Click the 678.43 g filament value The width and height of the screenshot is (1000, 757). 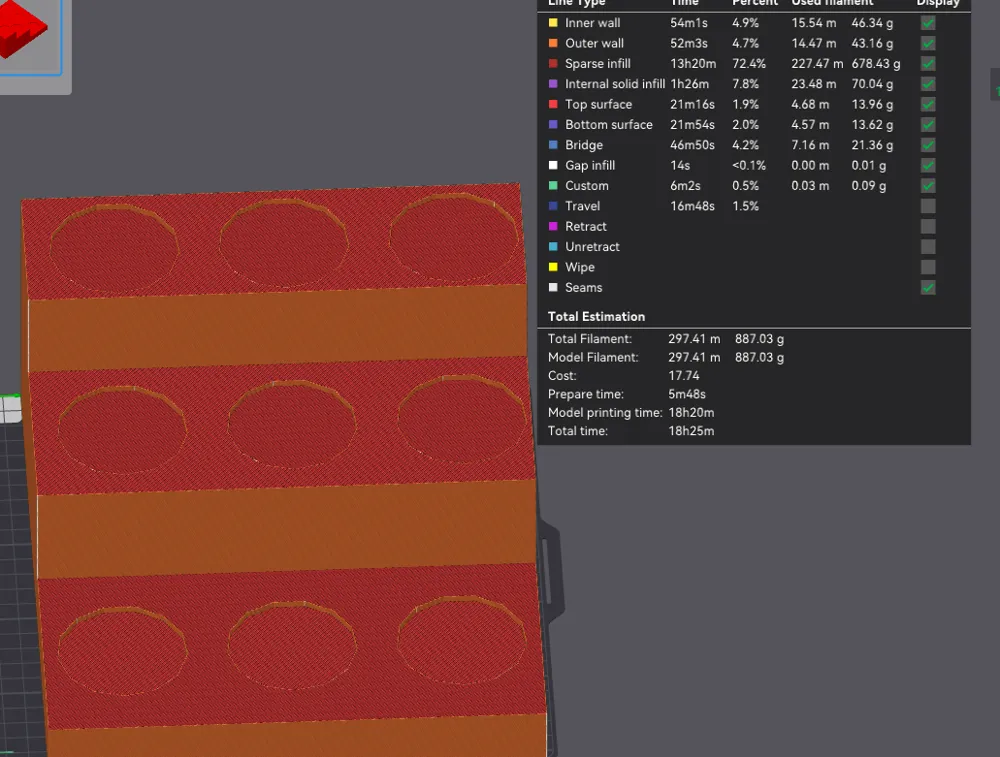coord(876,64)
